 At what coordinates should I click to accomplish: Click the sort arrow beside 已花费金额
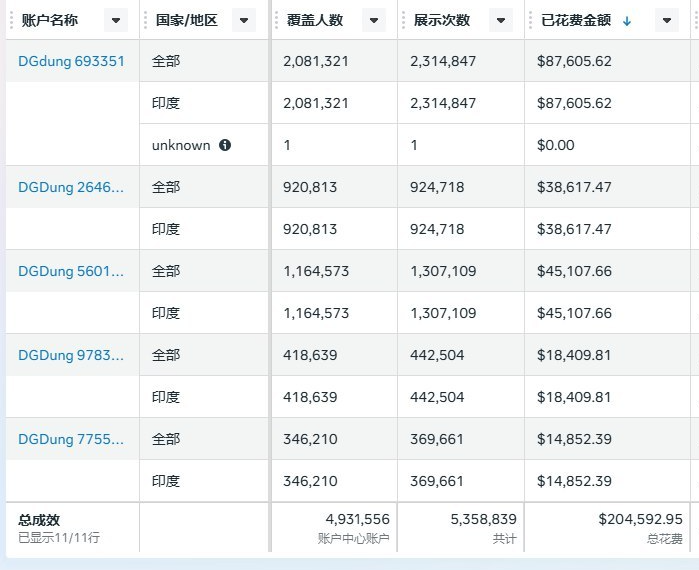(x=627, y=21)
